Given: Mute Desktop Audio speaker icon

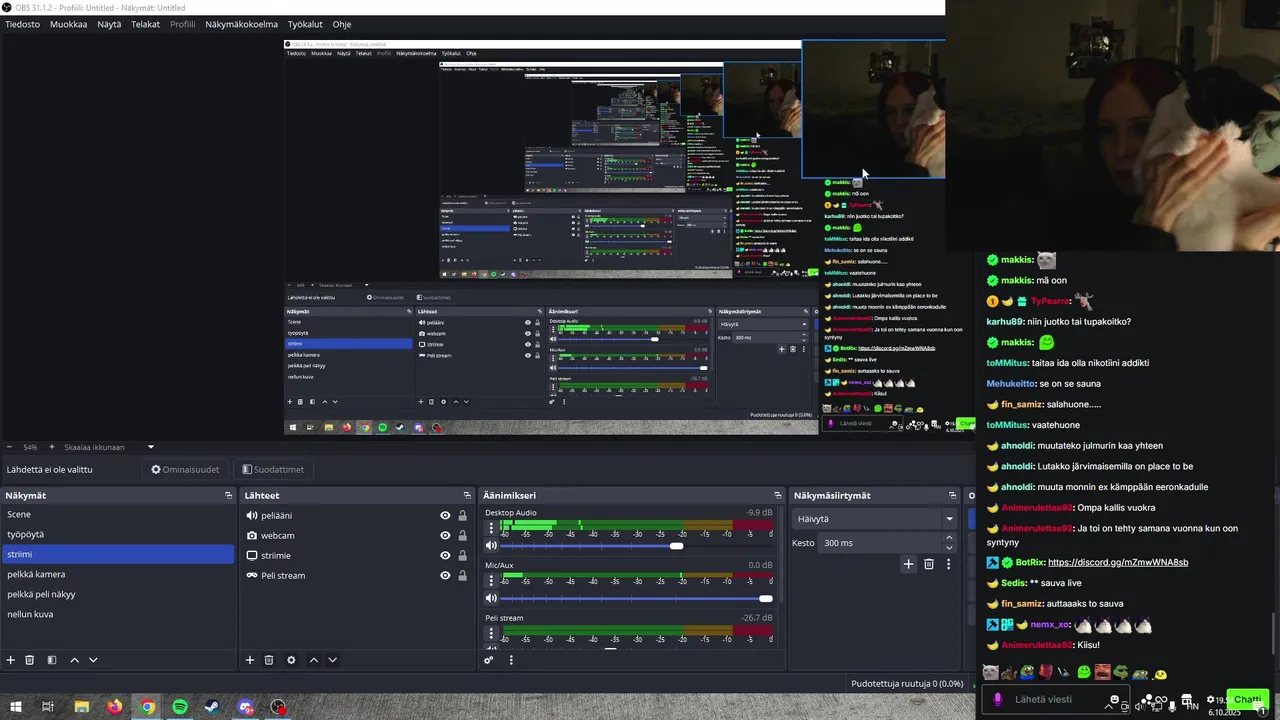Looking at the screenshot, I should tap(491, 545).
